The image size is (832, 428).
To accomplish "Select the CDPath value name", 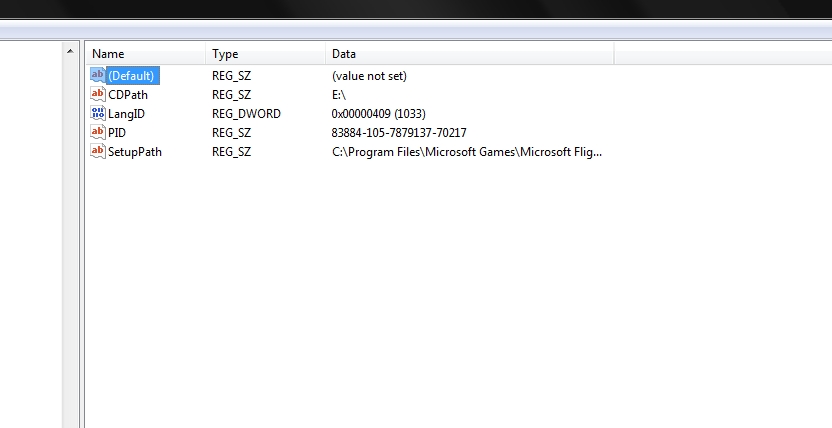I will 128,95.
